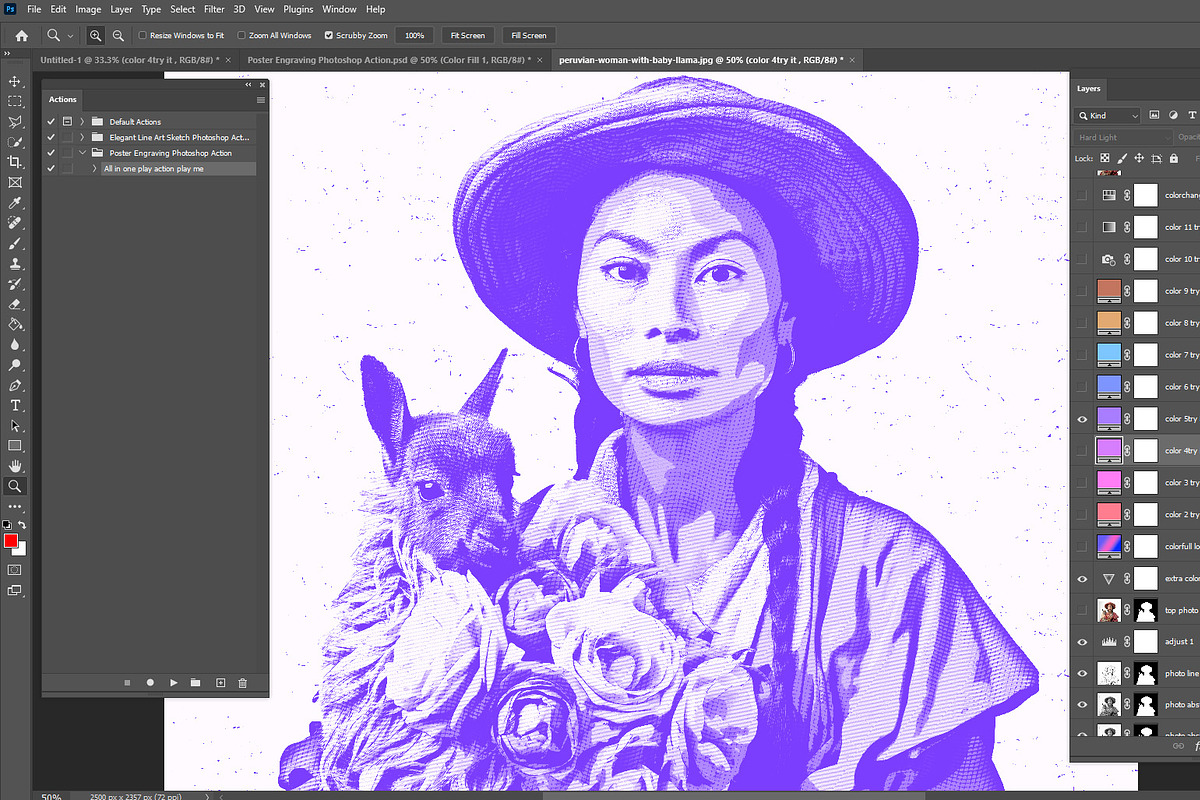Expand 'All in one play action' steps
The width and height of the screenshot is (1200, 800).
coord(94,169)
